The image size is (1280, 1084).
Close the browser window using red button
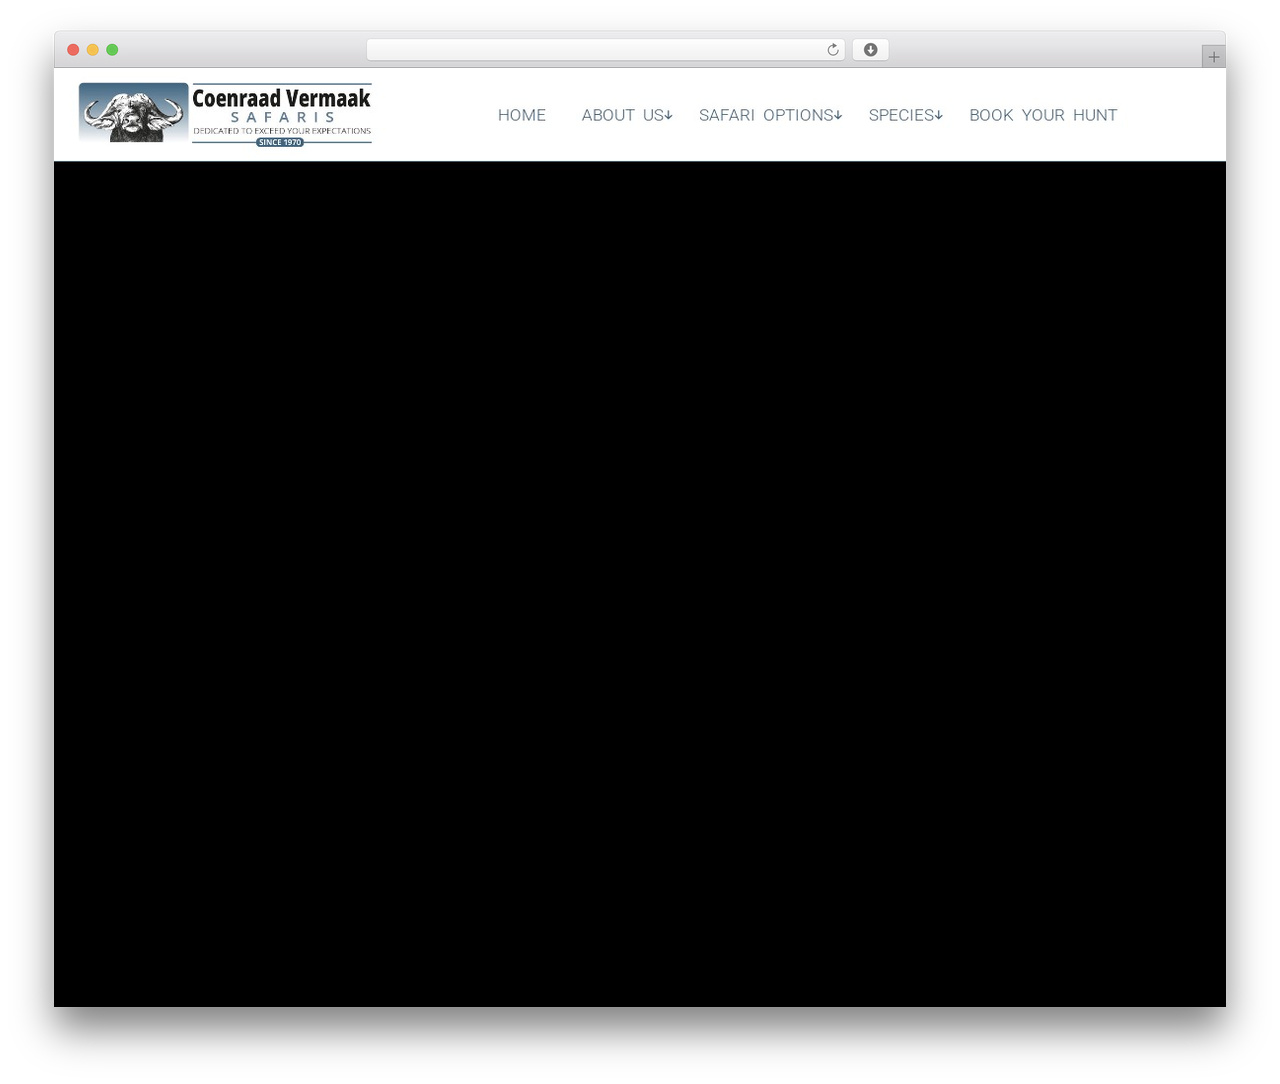tap(73, 50)
